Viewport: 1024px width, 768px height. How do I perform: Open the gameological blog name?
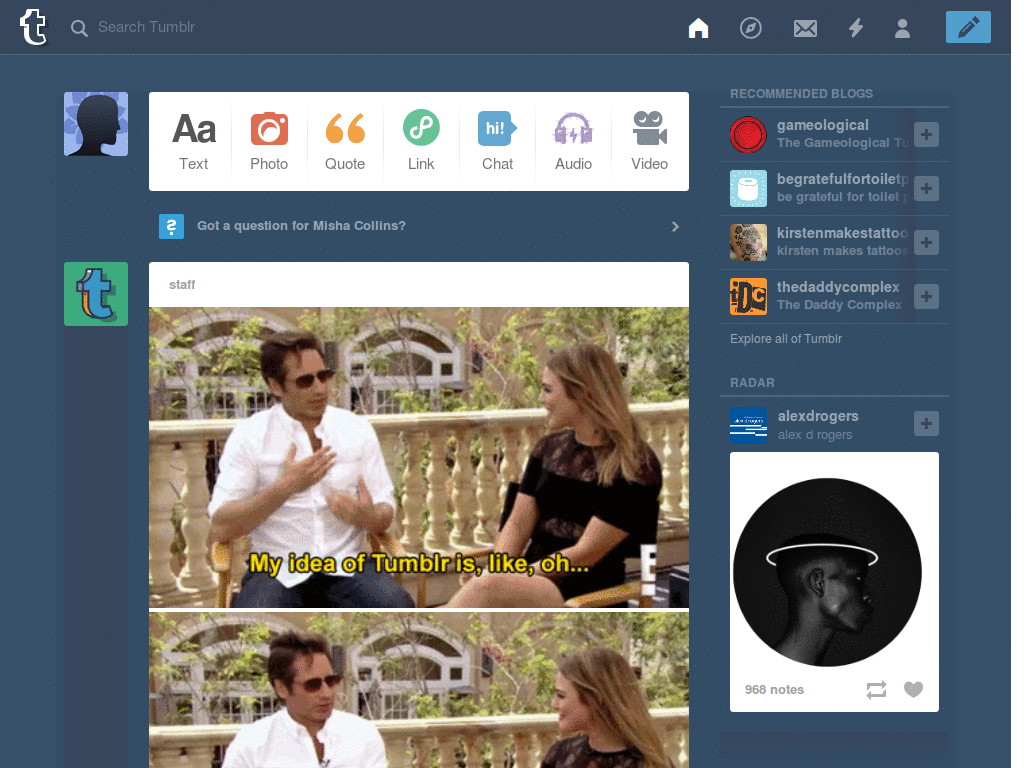pyautogui.click(x=822, y=125)
